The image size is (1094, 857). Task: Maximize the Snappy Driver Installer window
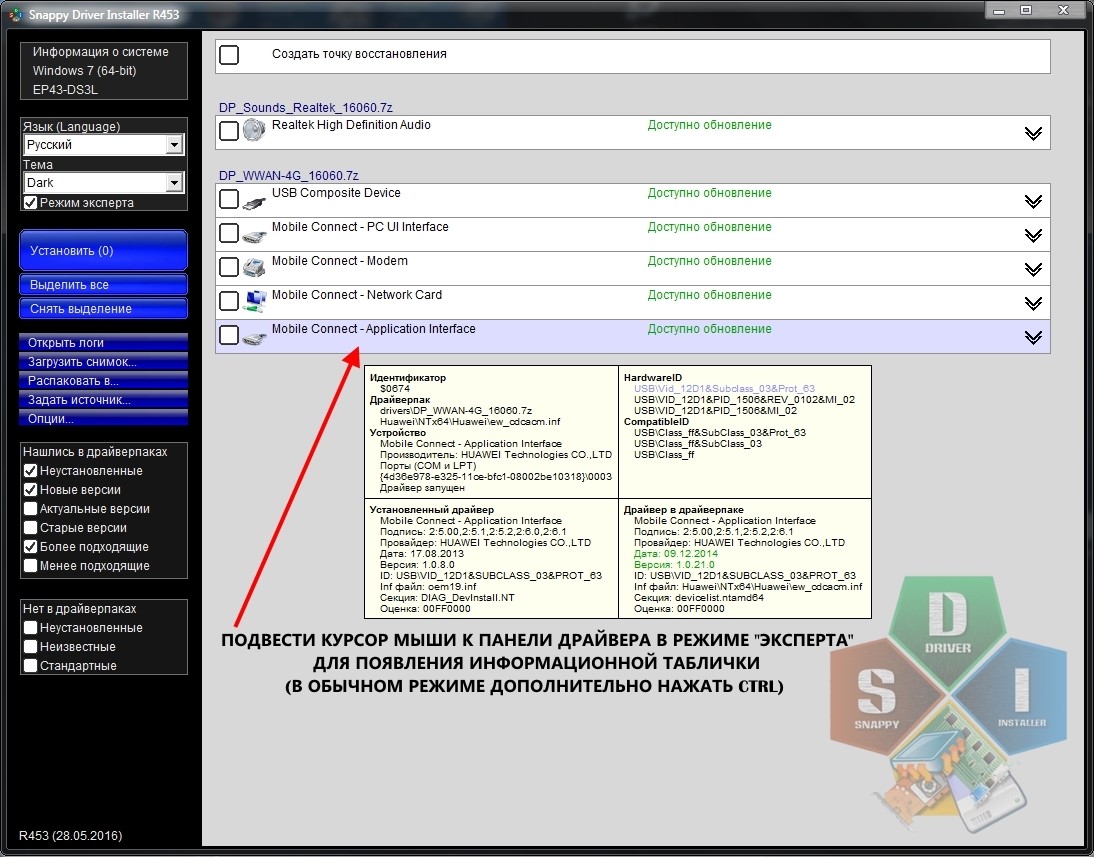pos(1026,10)
